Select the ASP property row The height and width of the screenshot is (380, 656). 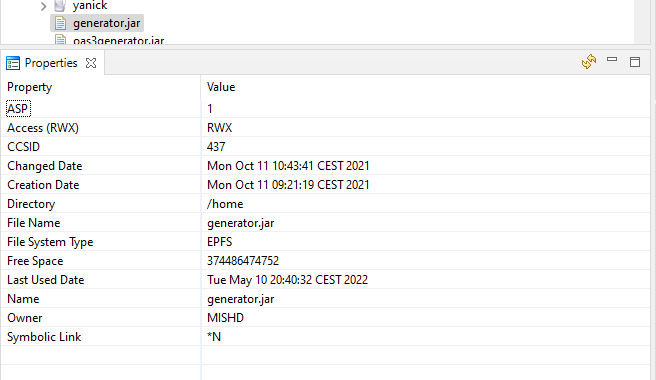pyautogui.click(x=325, y=109)
